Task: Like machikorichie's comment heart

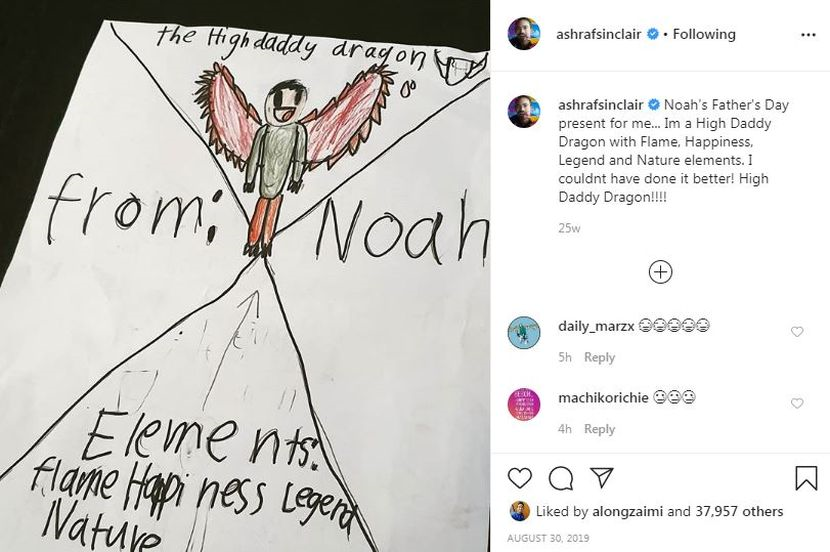Action: pyautogui.click(x=797, y=403)
